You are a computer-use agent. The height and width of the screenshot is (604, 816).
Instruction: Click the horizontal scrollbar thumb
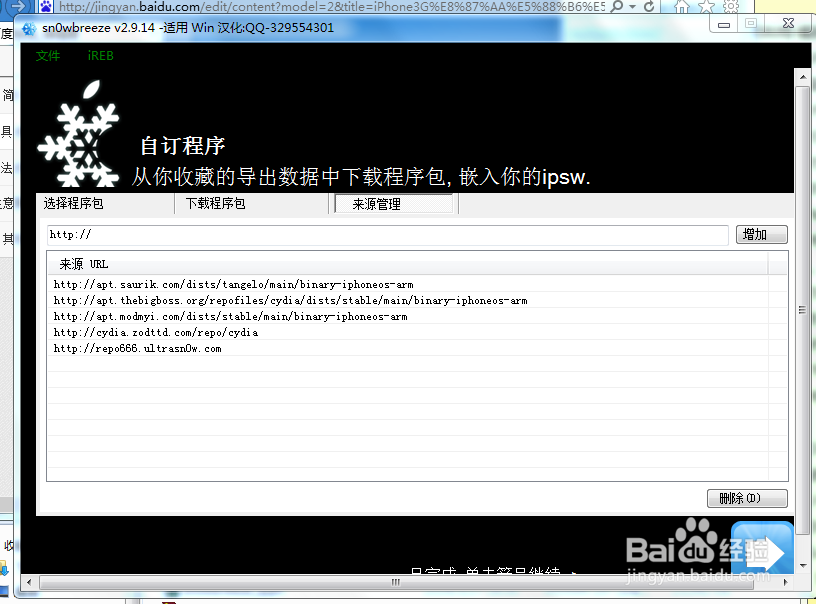click(x=396, y=582)
